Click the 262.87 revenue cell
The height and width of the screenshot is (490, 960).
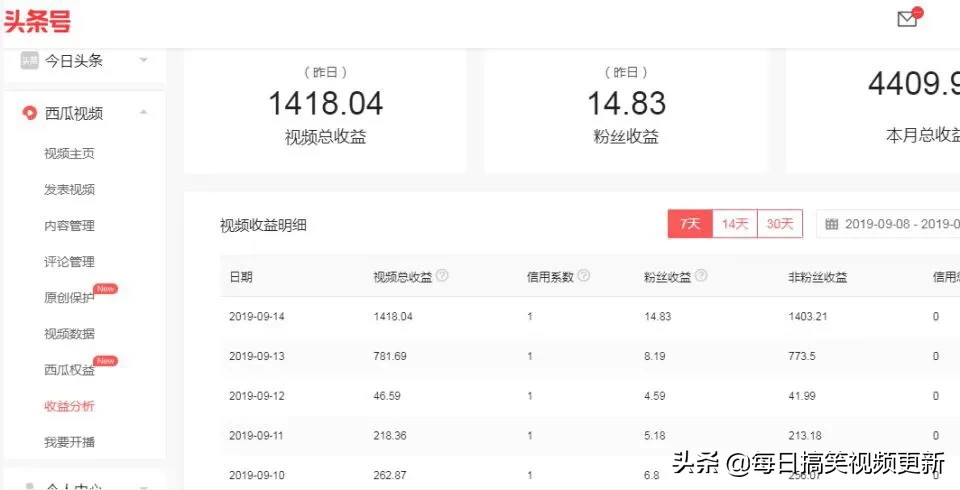coord(390,475)
